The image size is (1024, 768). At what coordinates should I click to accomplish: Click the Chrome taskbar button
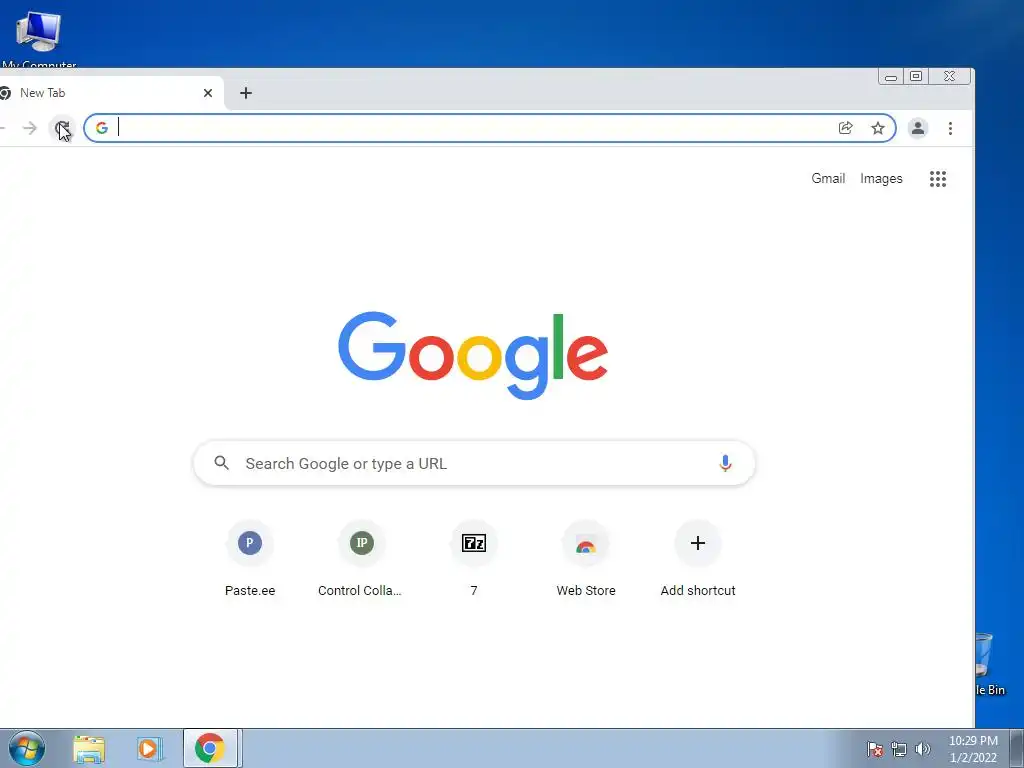tap(210, 748)
